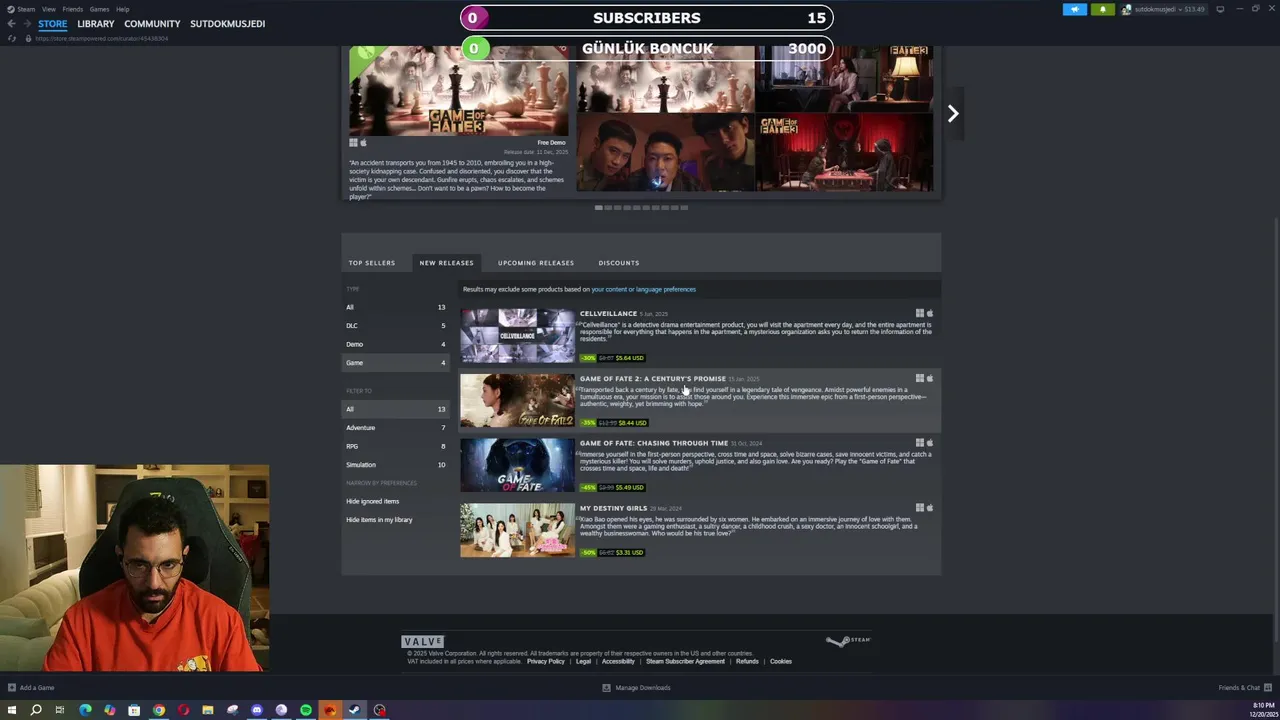This screenshot has width=1280, height=720.
Task: Filter to Adventure genre
Action: (396, 428)
